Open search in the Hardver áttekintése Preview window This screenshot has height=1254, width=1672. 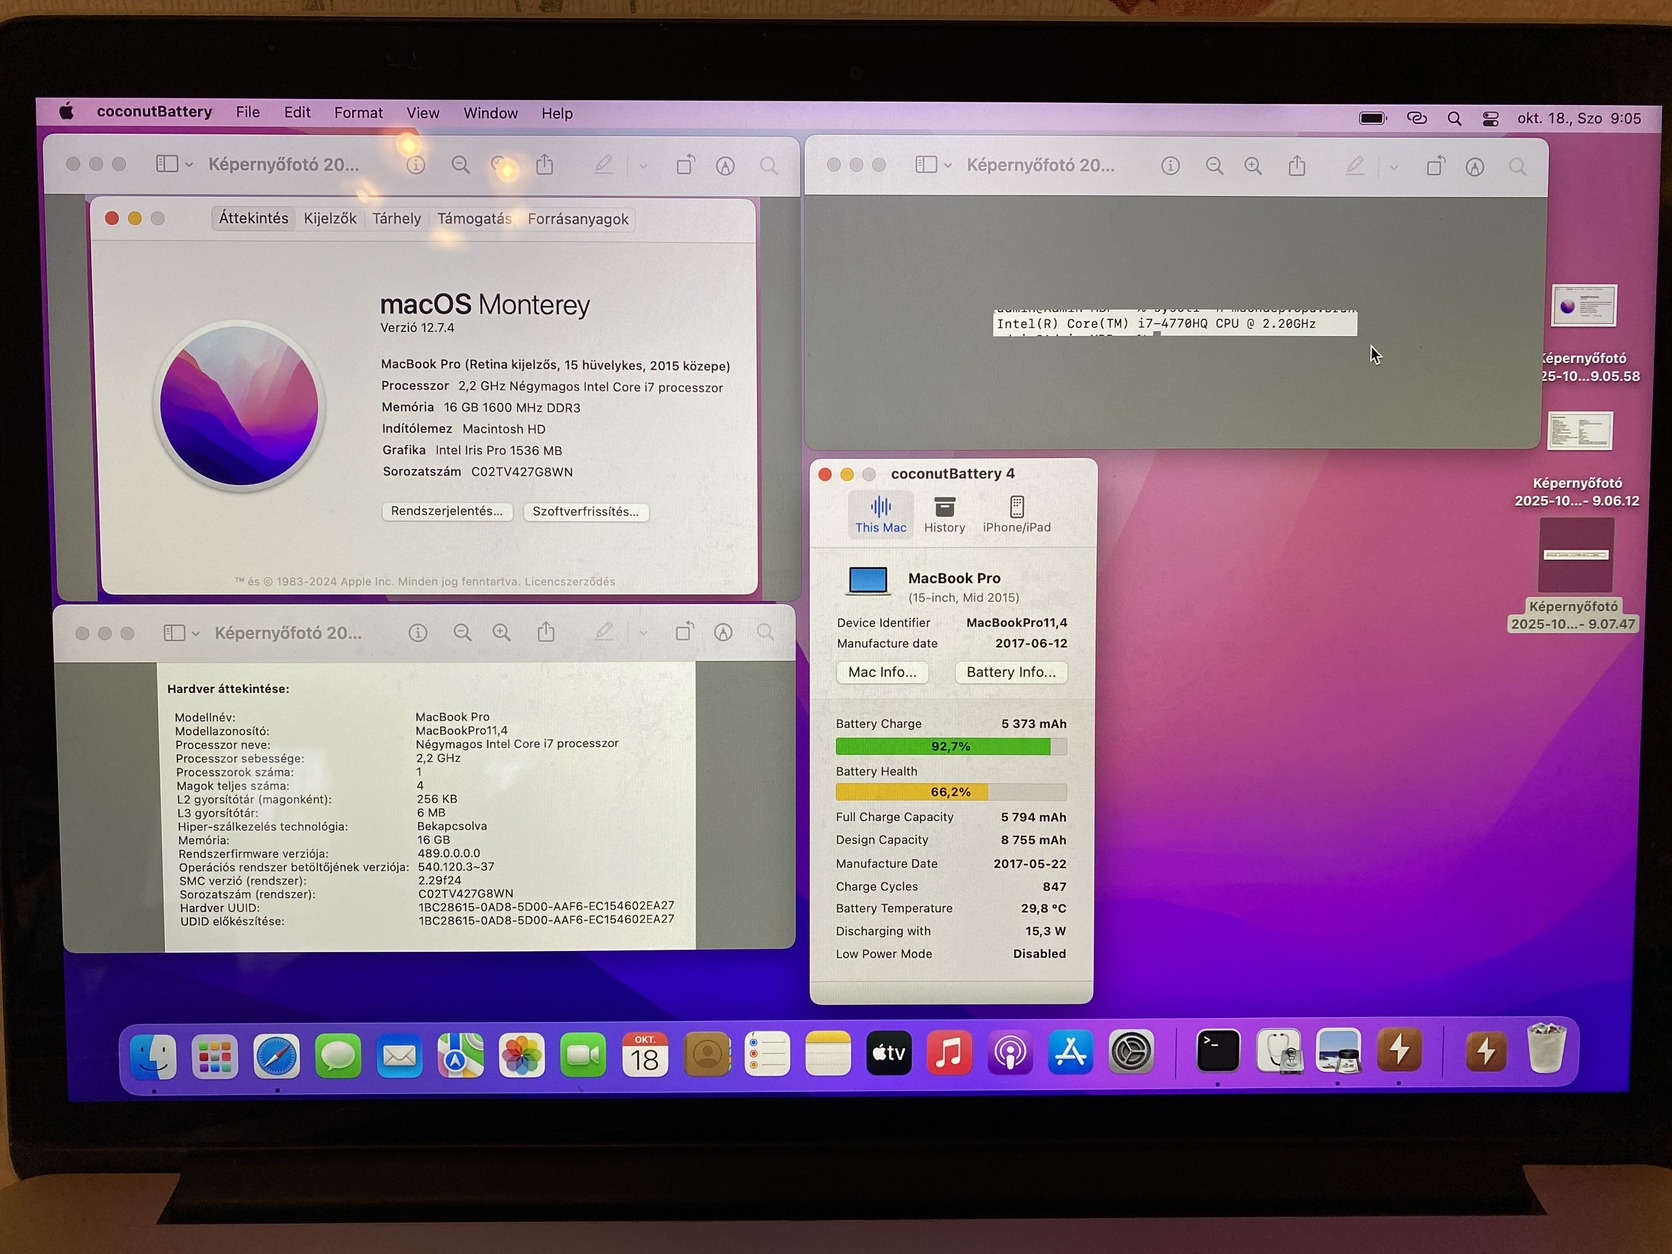pyautogui.click(x=765, y=632)
